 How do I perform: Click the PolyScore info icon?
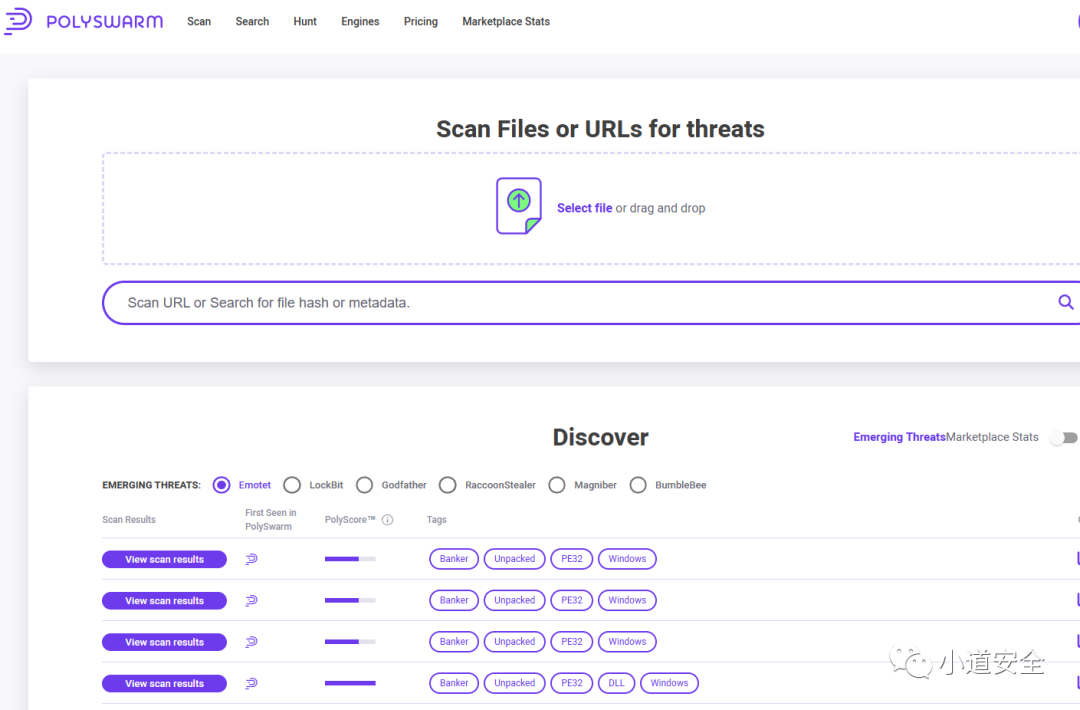tap(388, 520)
